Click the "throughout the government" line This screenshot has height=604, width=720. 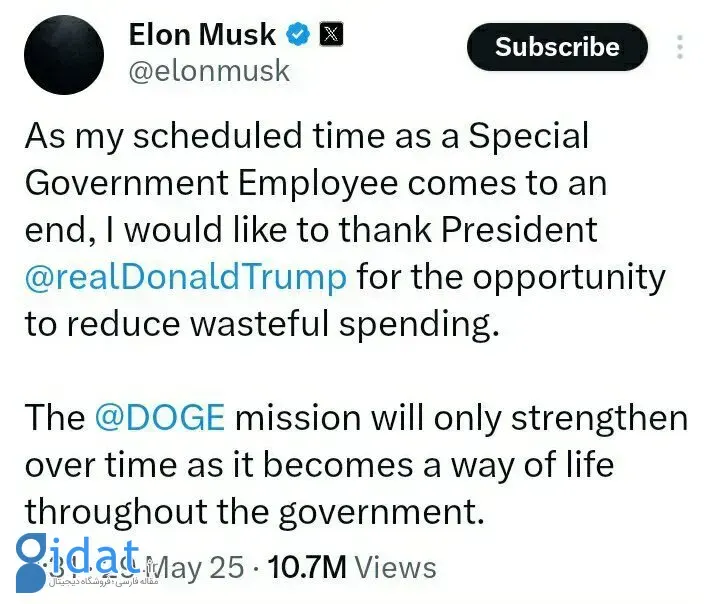click(254, 512)
